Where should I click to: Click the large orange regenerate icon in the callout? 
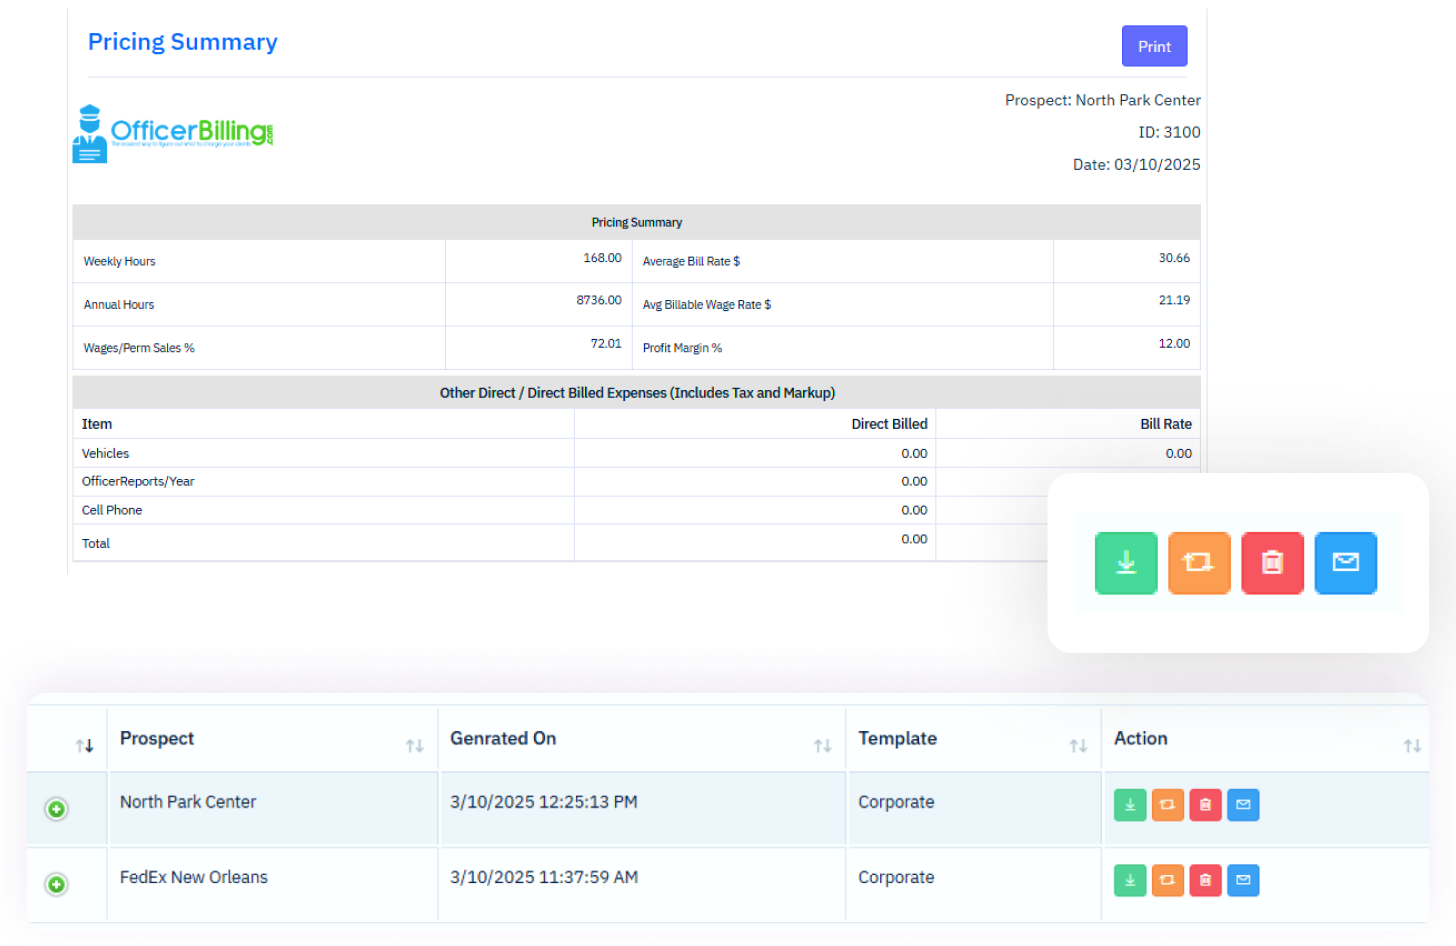tap(1199, 563)
